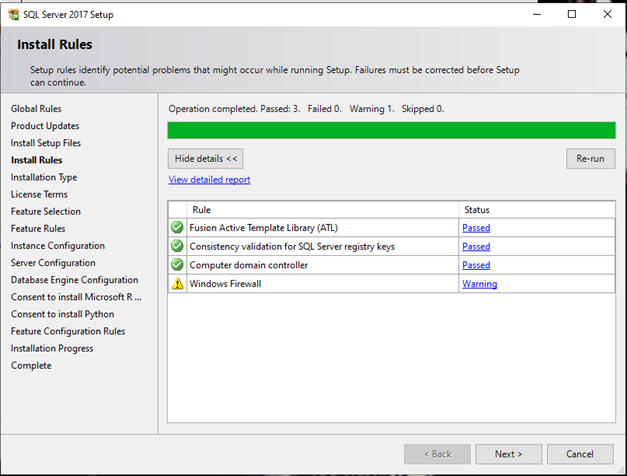Viewport: 627px width, 476px height.
Task: Open Passed status link for Fusion ATL
Action: tap(475, 228)
